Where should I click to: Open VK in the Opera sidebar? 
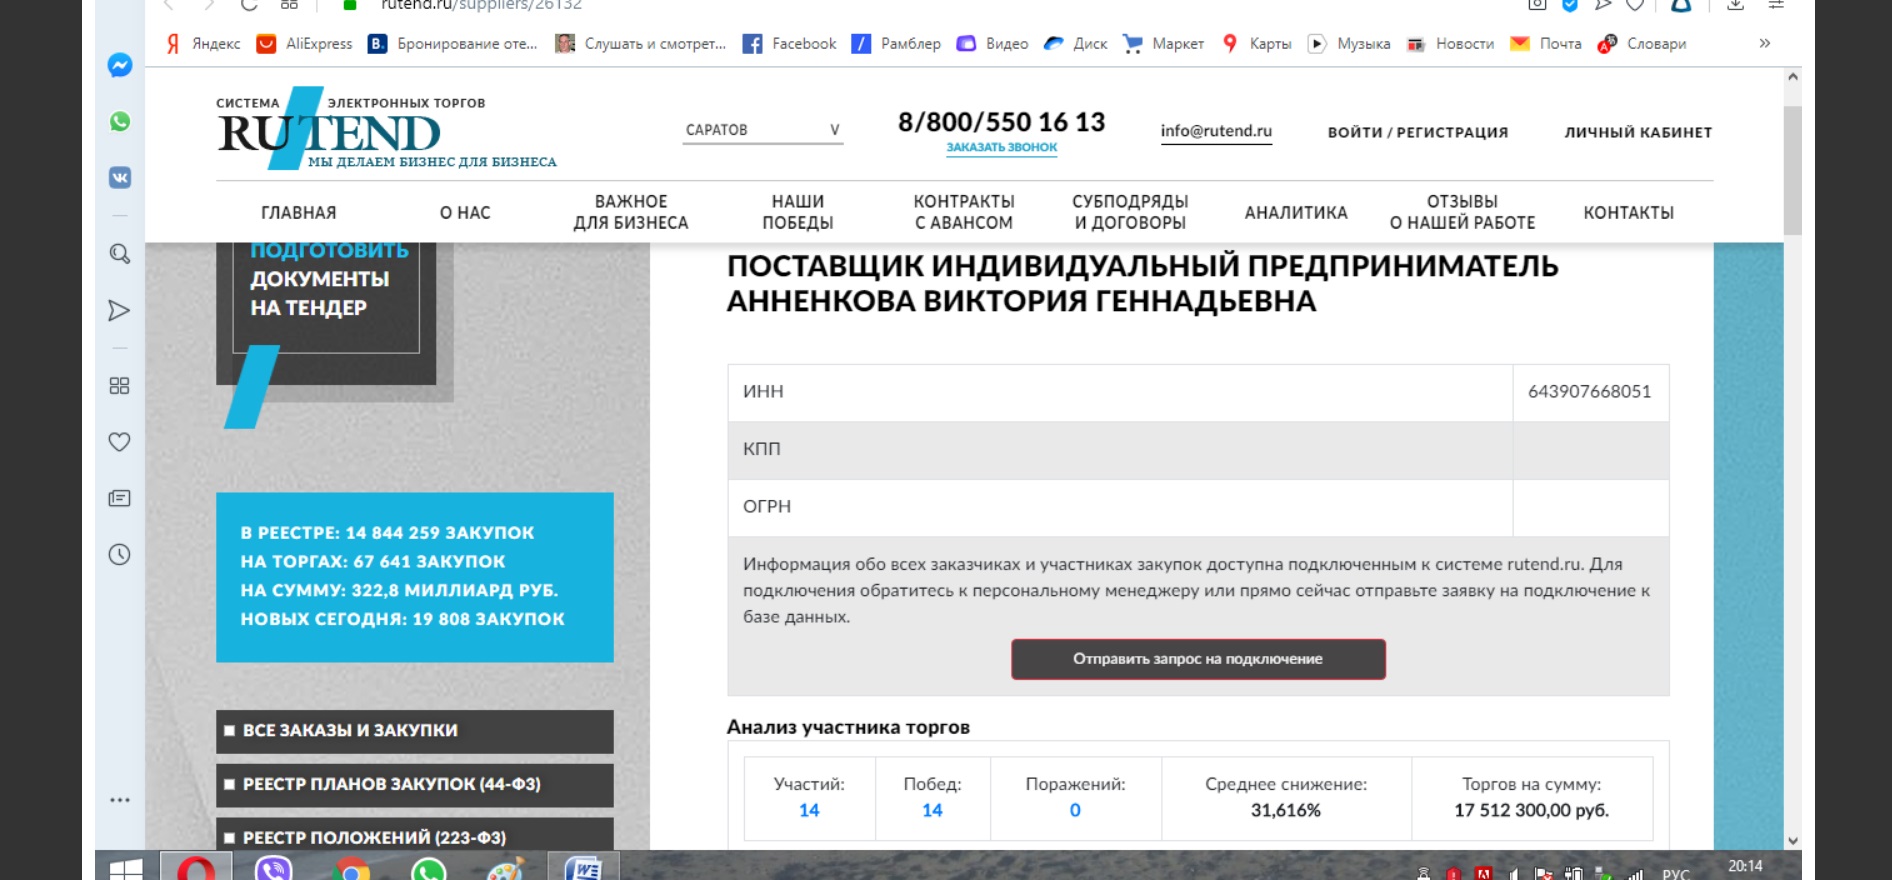[x=120, y=178]
